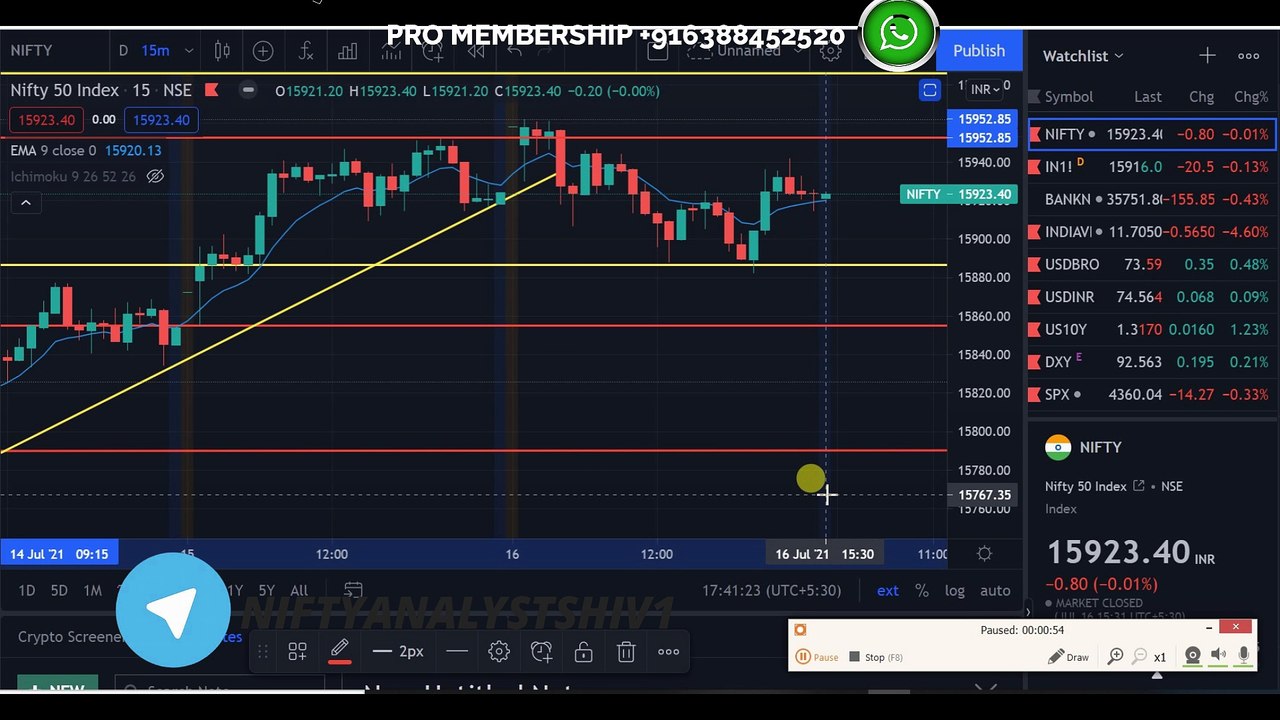Select USDINR row in watchlist
This screenshot has width=1280, height=720.
1152,297
